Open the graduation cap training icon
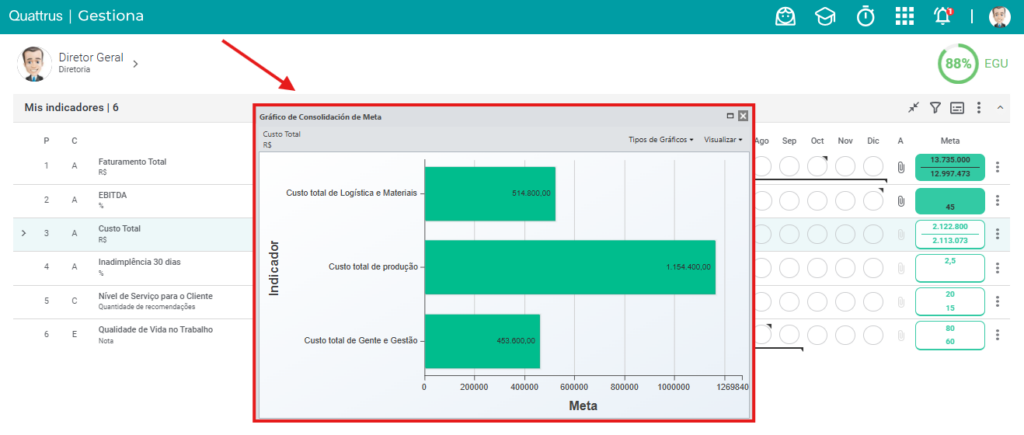The height and width of the screenshot is (435, 1024). (x=825, y=17)
